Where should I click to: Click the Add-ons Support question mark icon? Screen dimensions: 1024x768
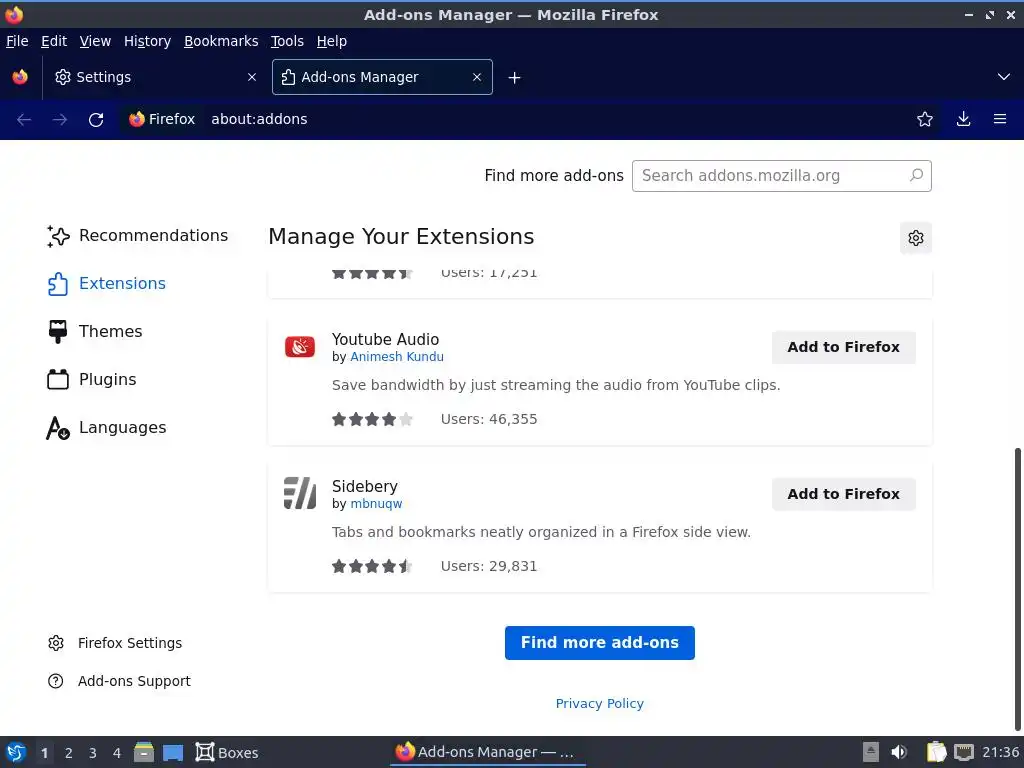(56, 681)
